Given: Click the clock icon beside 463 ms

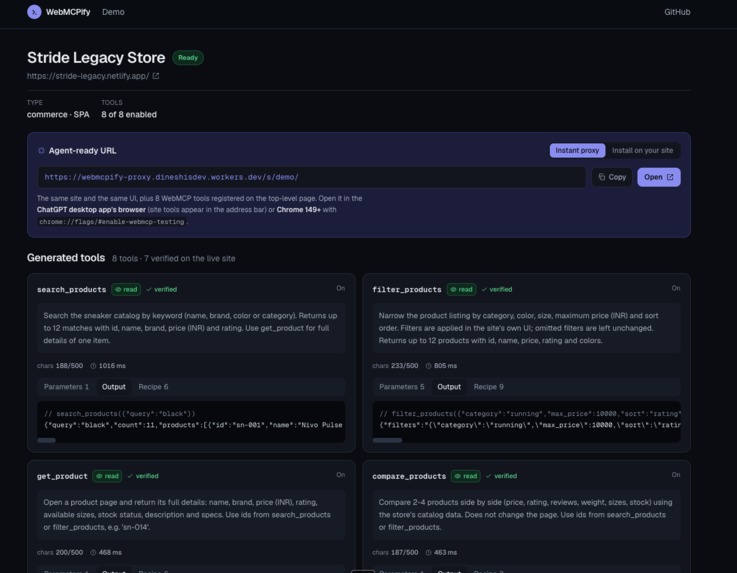Looking at the screenshot, I should coord(428,552).
